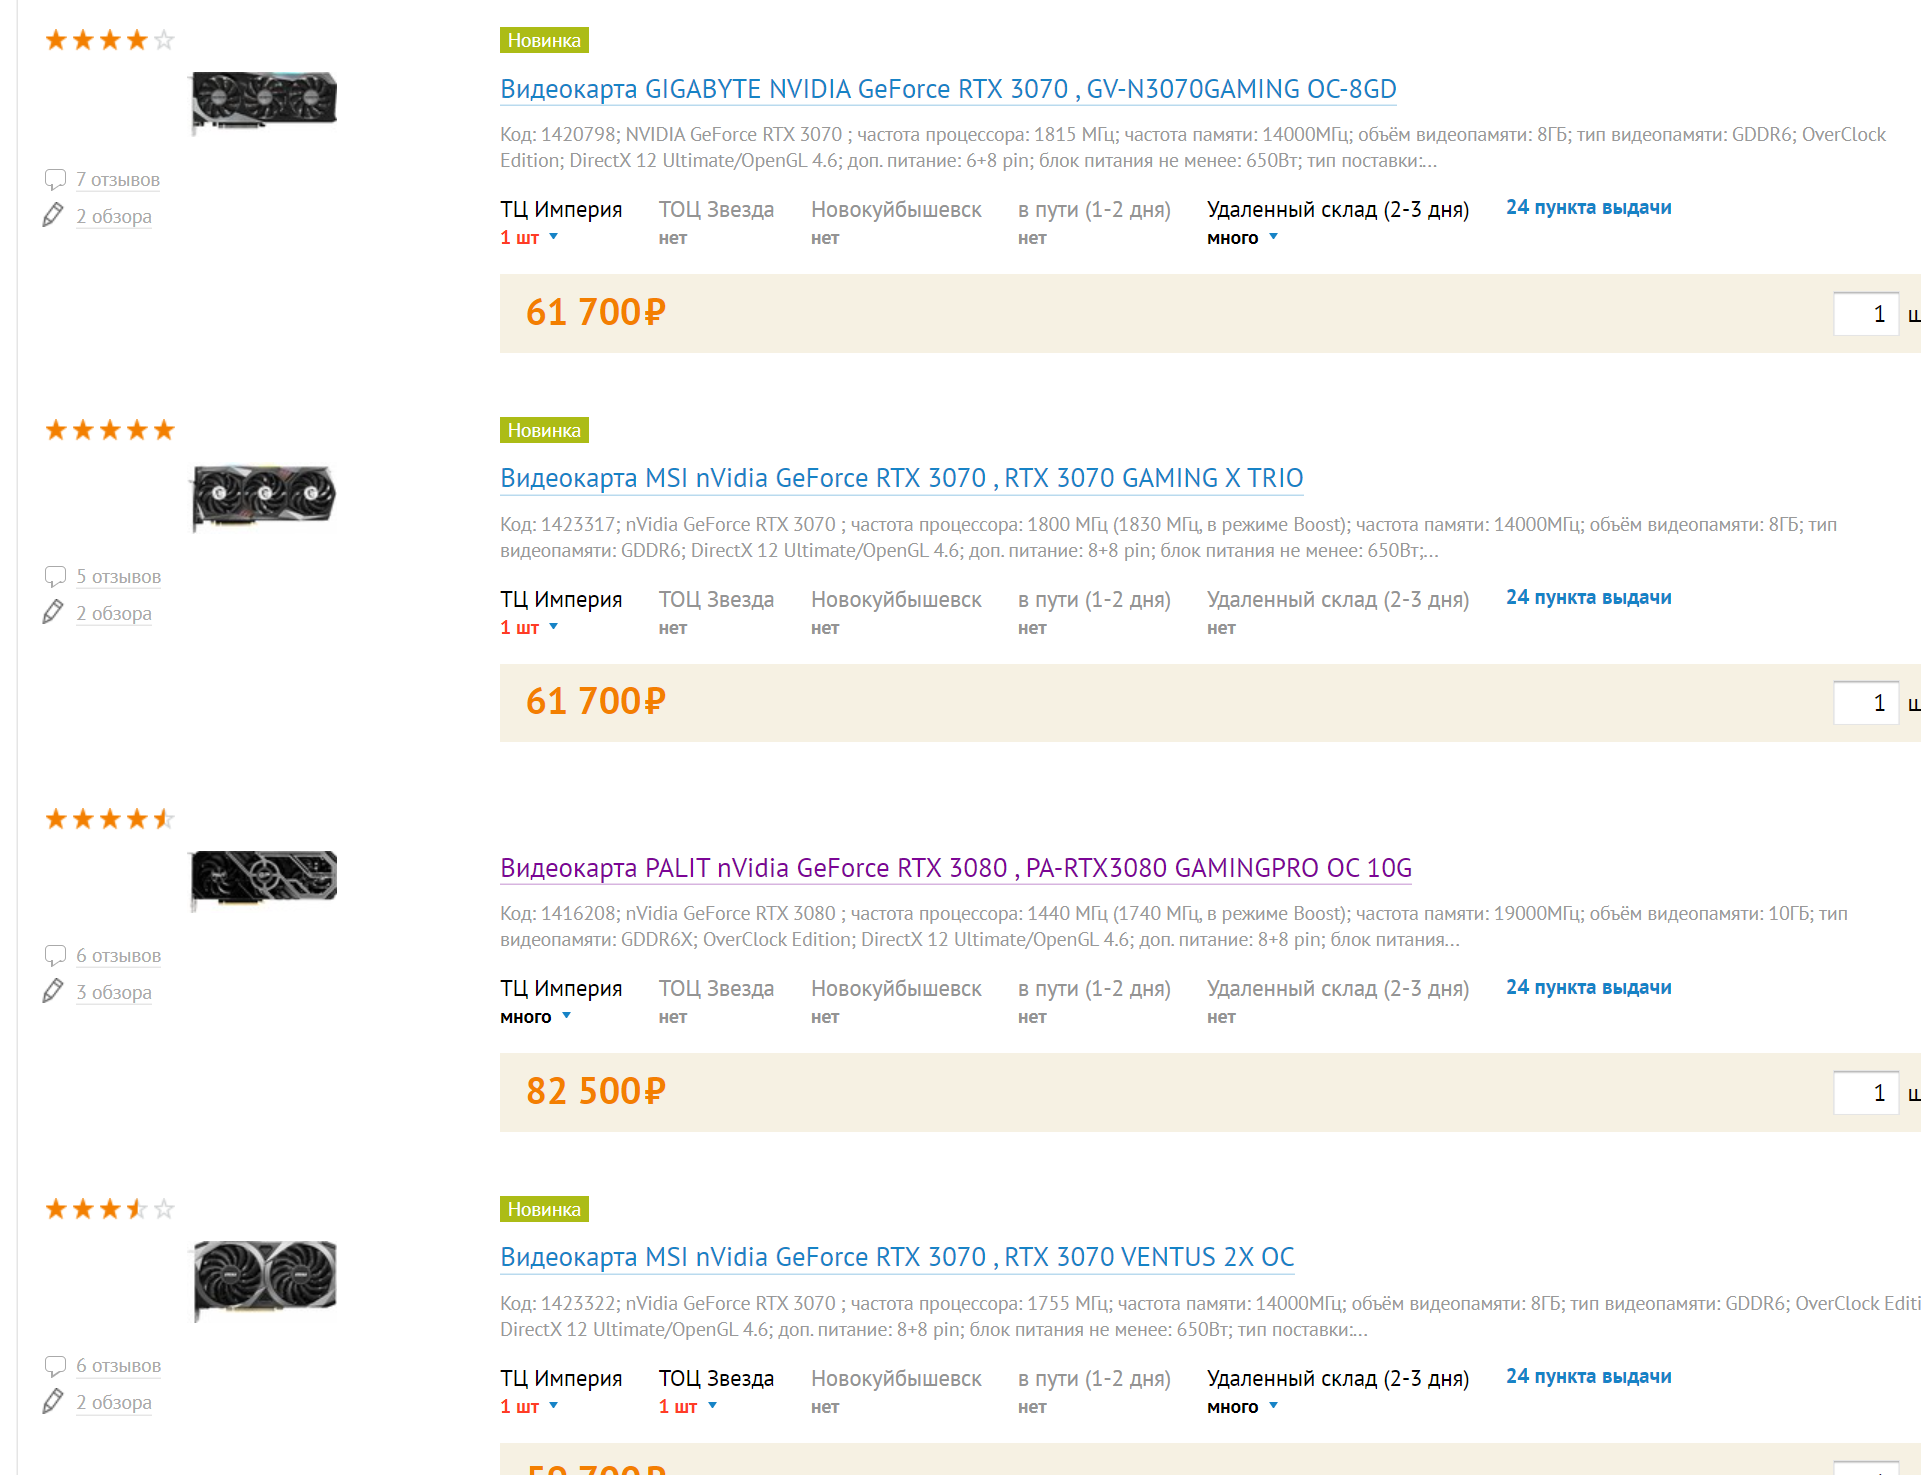Click the Новинка badge on the MSI VENTUS 2X OC
The height and width of the screenshot is (1475, 1921).
pyautogui.click(x=544, y=1209)
